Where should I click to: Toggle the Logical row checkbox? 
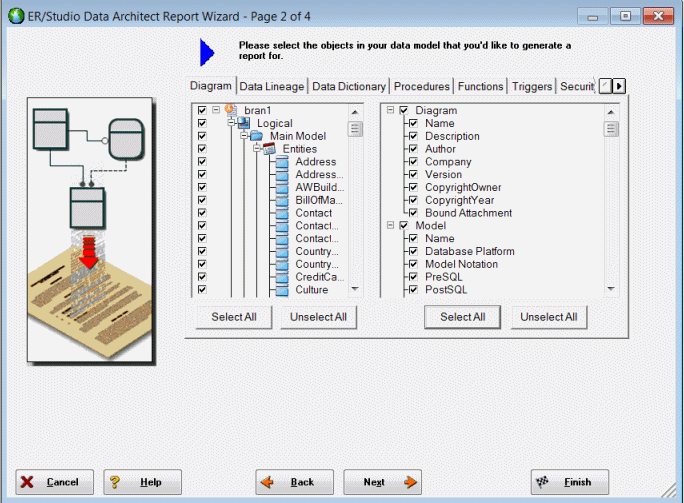click(202, 123)
